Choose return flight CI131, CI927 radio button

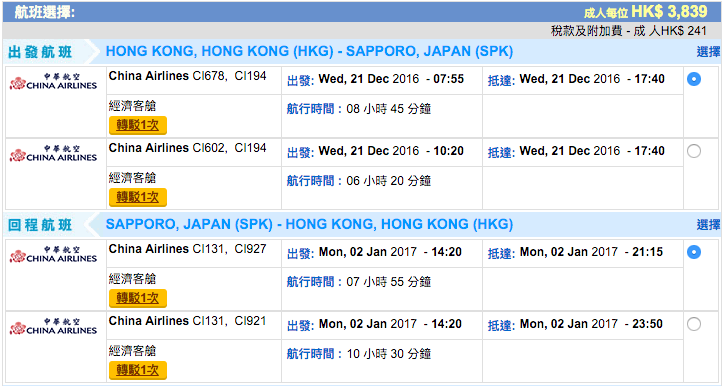[694, 252]
